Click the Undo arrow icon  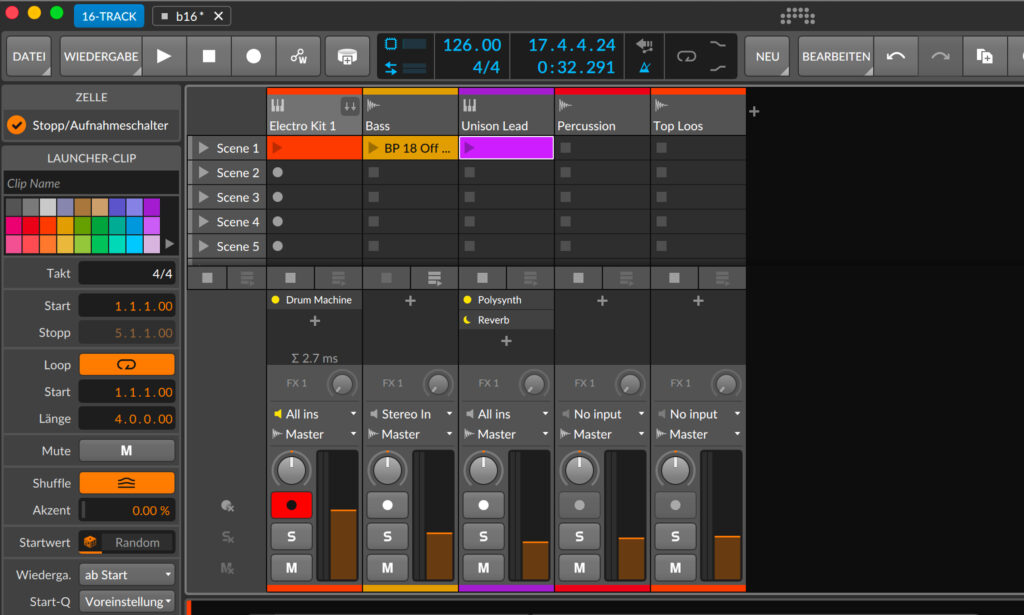896,56
